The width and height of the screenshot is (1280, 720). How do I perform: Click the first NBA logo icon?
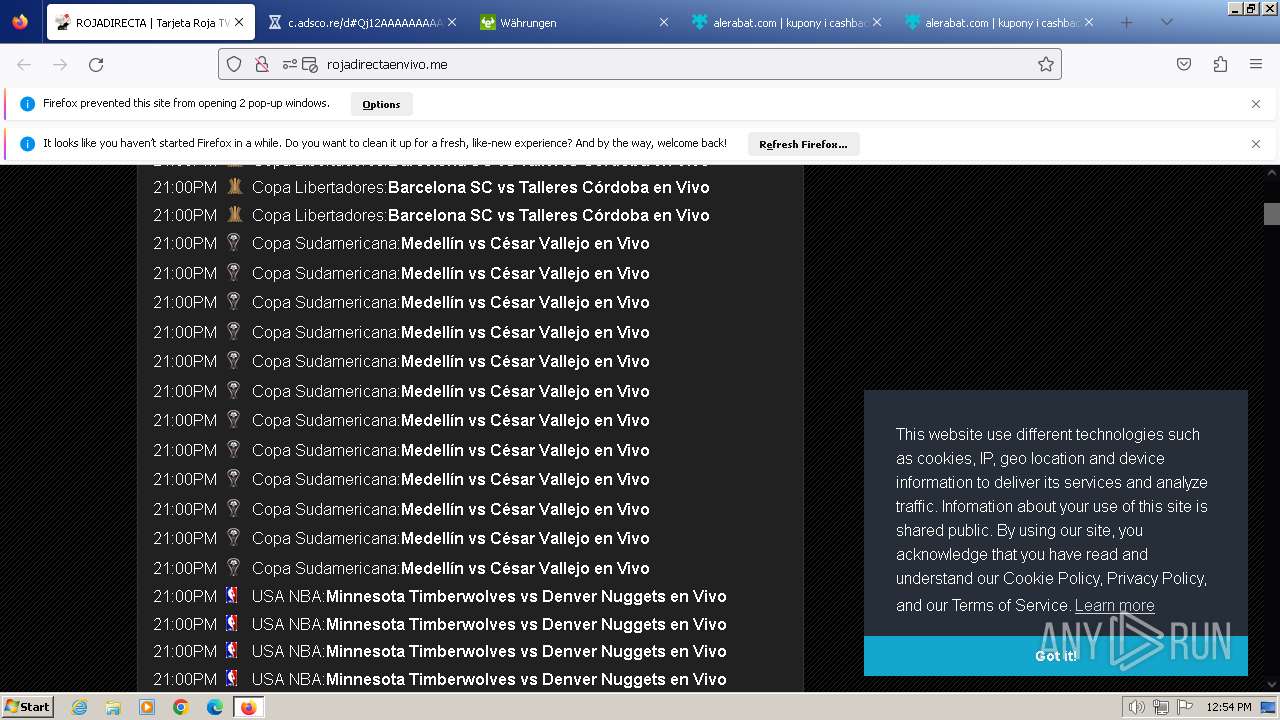[232, 595]
